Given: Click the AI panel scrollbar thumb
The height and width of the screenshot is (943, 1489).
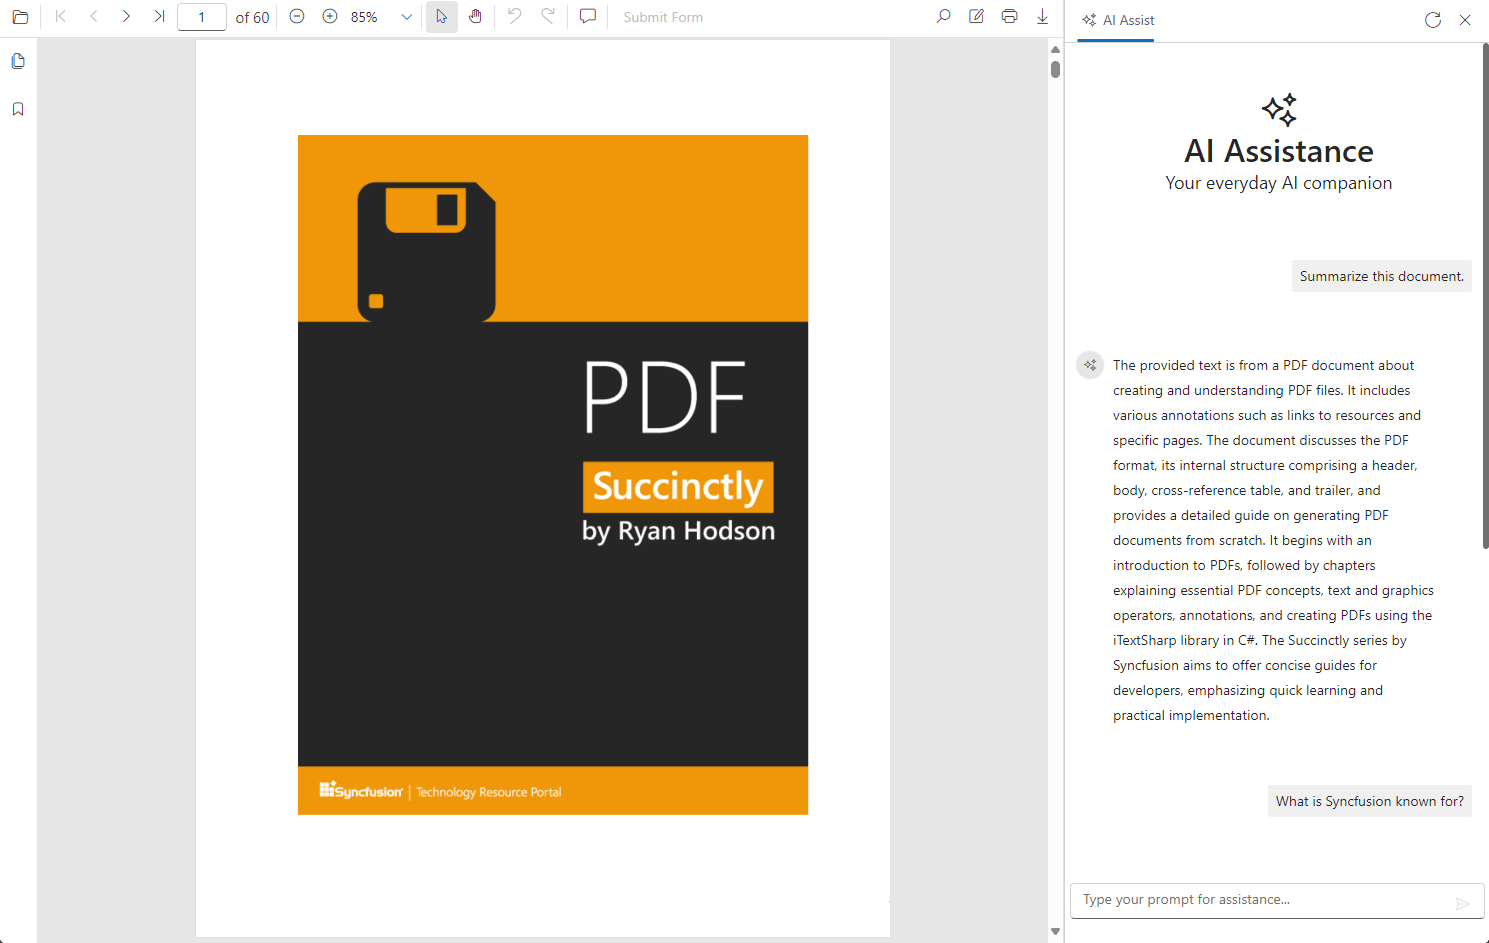Looking at the screenshot, I should (1485, 296).
